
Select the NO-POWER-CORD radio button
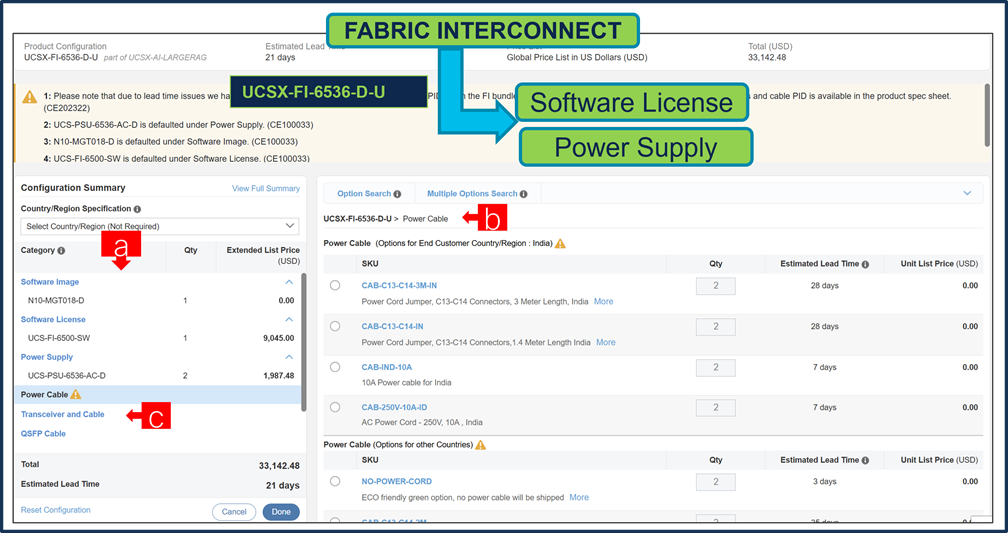point(335,482)
